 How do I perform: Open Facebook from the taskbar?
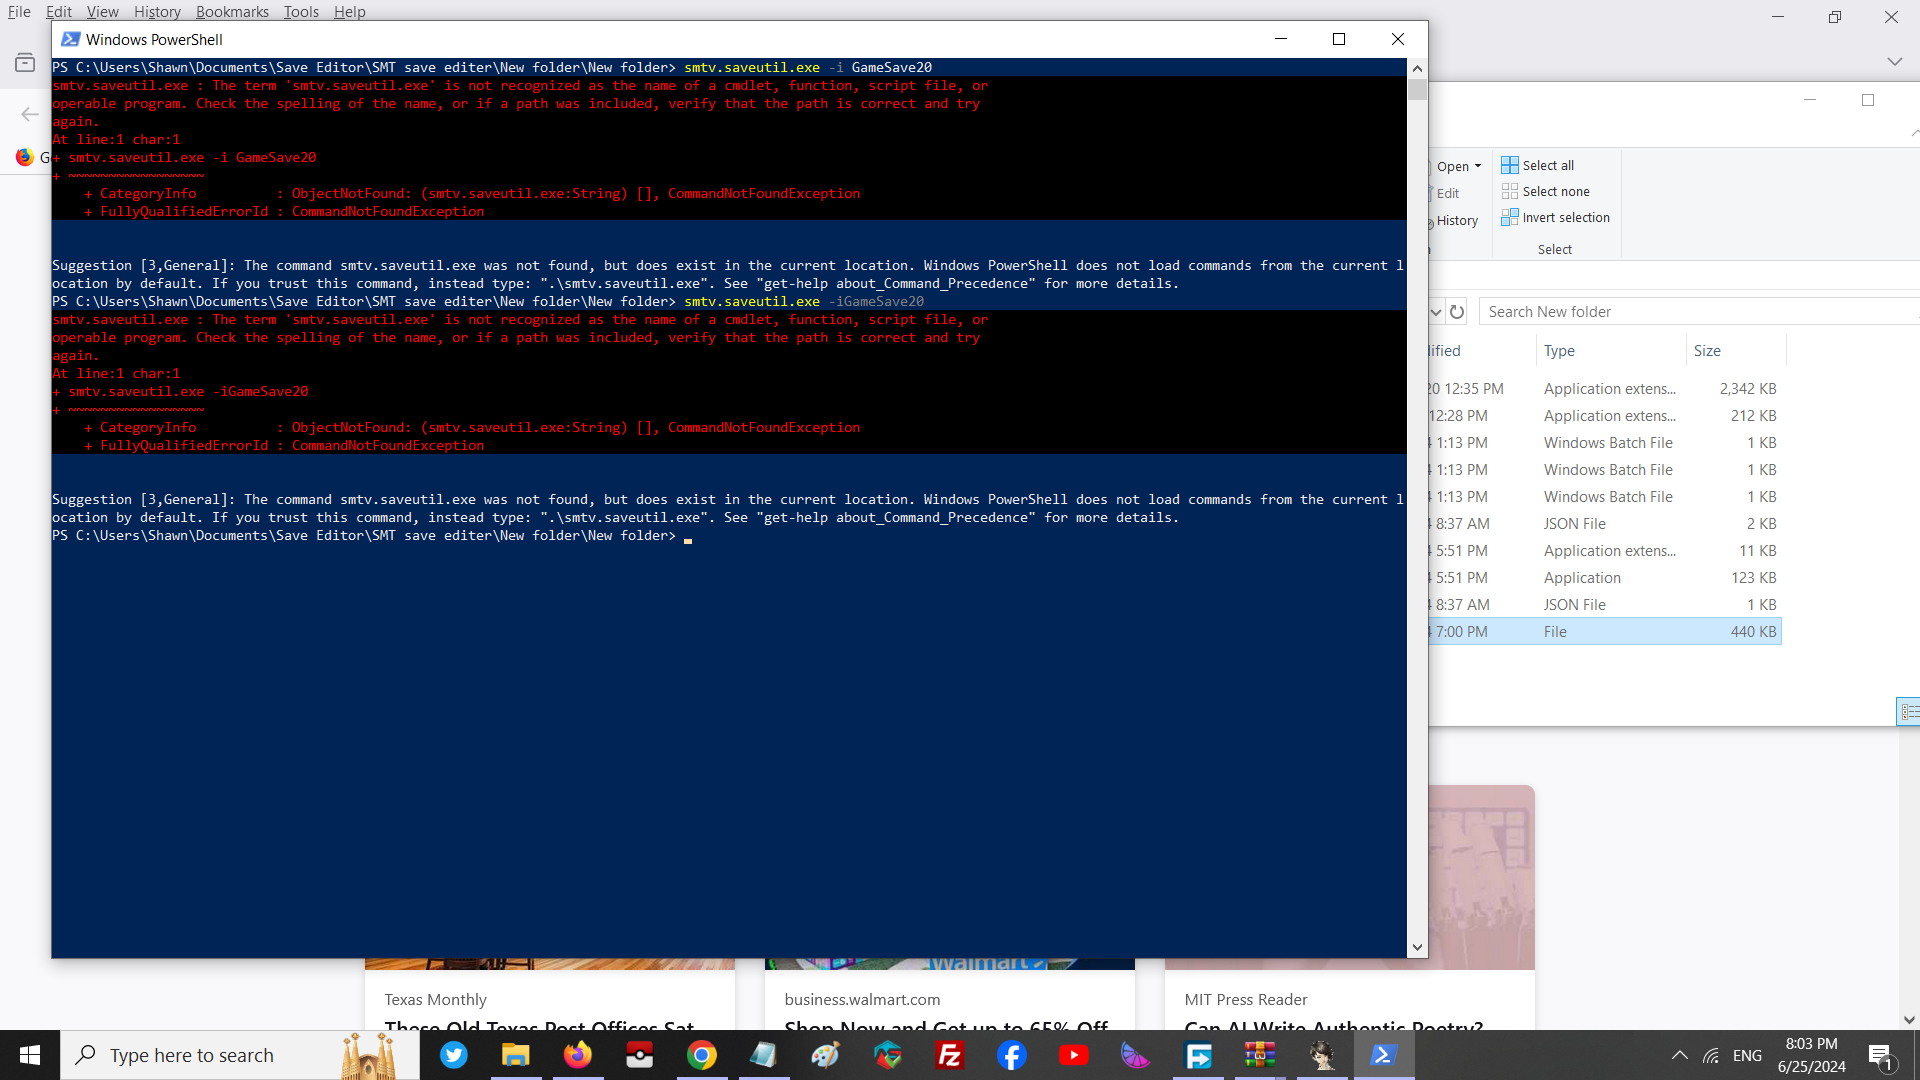coord(1012,1055)
